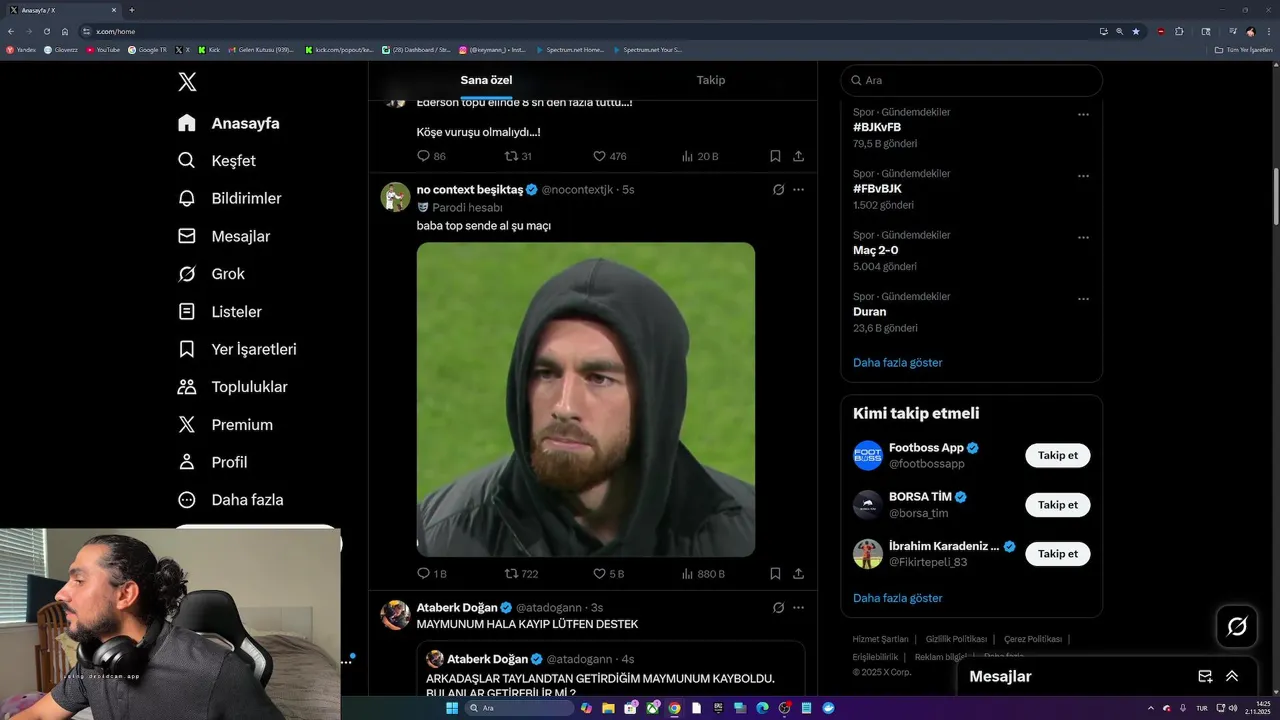Open Bildirimler notifications page
Image resolution: width=1280 pixels, height=720 pixels.
pos(230,198)
